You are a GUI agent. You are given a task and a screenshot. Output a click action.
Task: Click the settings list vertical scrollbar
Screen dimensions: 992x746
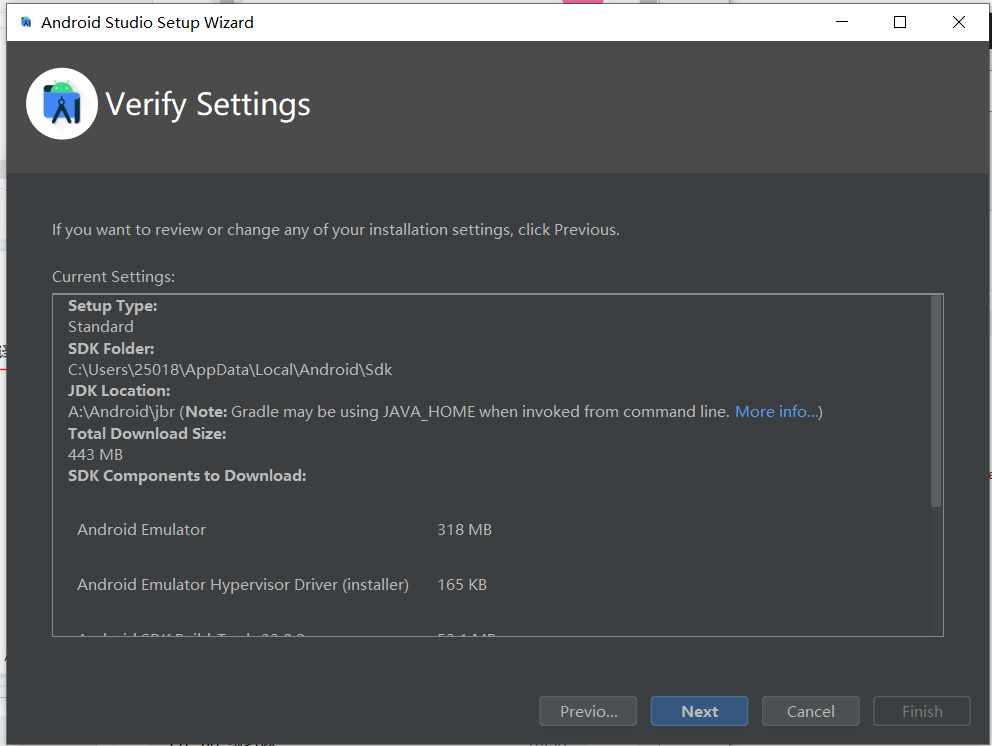[x=936, y=401]
